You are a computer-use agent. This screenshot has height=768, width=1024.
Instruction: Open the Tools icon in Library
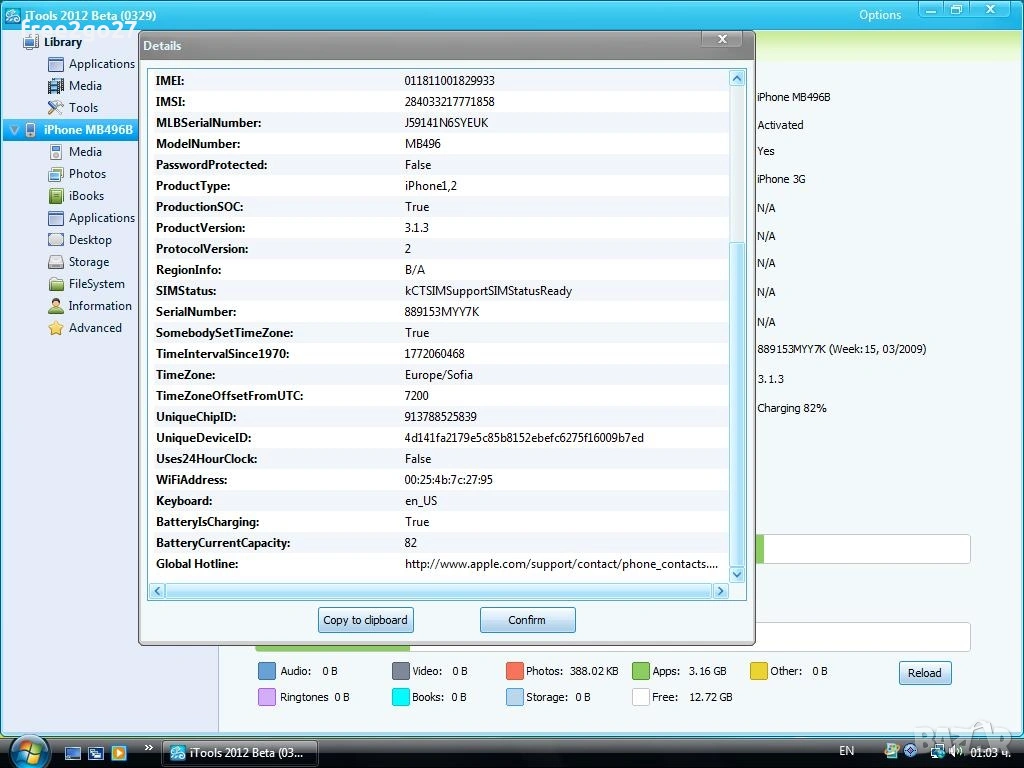(x=56, y=108)
